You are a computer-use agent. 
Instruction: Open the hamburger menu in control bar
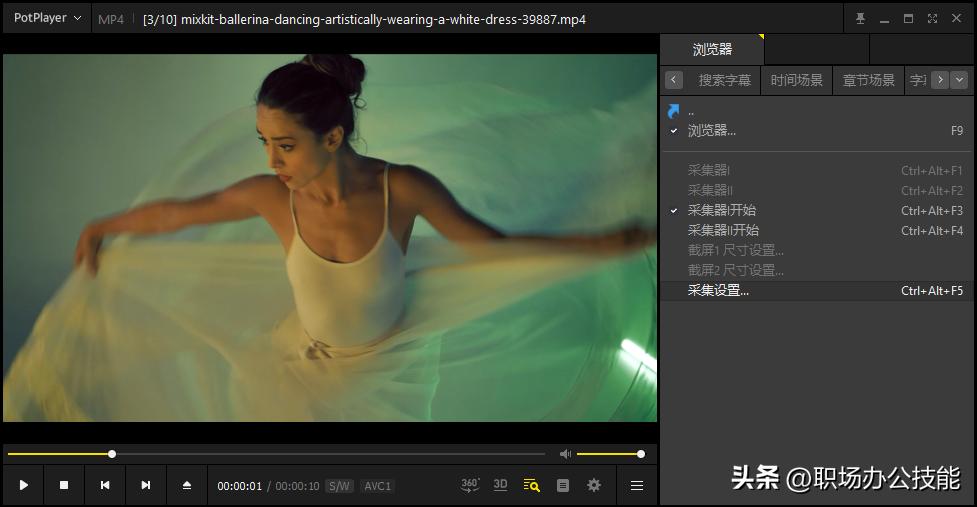click(637, 485)
